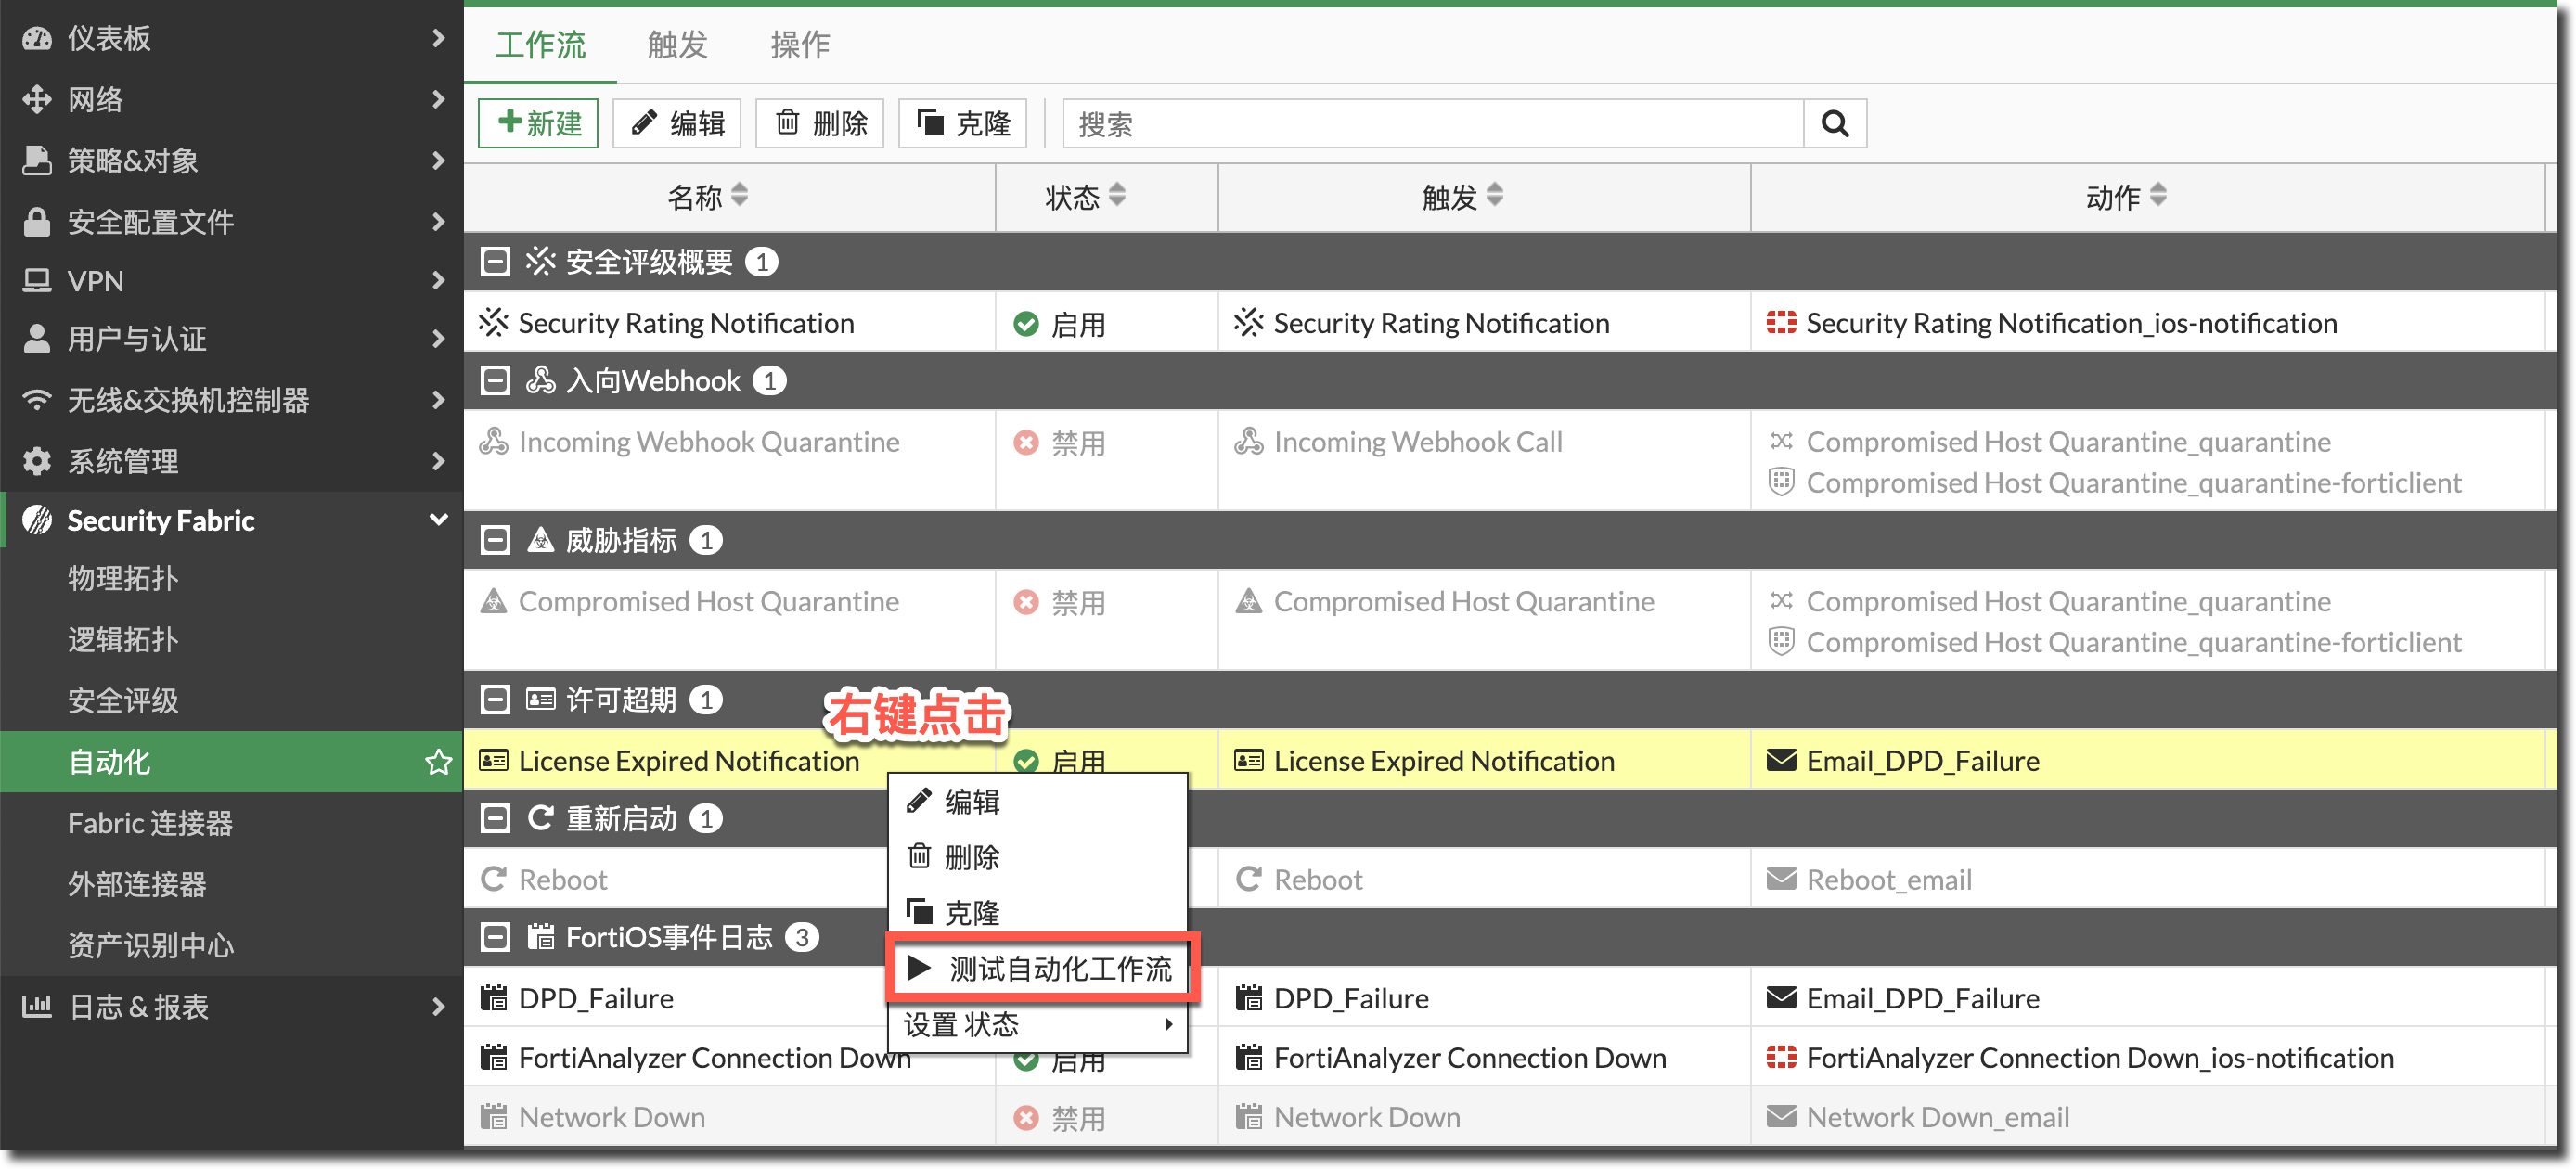Click the VPN laptop icon in sidebar
The height and width of the screenshot is (1169, 2576).
click(x=37, y=281)
